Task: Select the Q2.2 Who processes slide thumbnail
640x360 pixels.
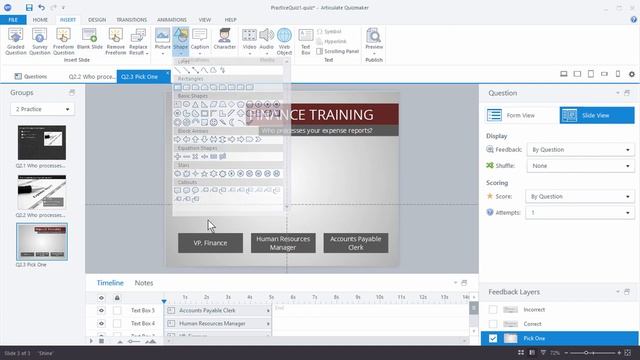Action: [x=42, y=192]
